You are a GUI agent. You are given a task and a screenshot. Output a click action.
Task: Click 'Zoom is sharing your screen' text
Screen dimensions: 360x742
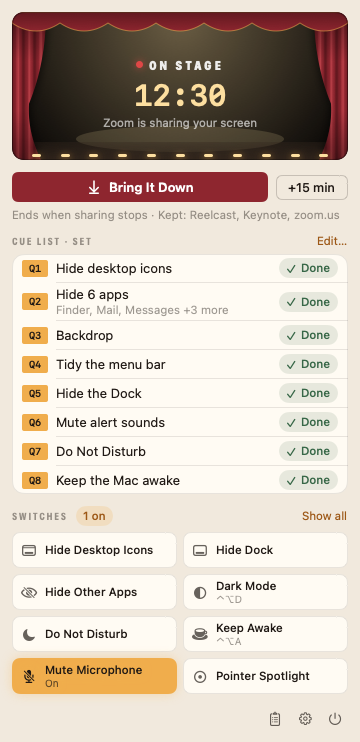point(180,123)
